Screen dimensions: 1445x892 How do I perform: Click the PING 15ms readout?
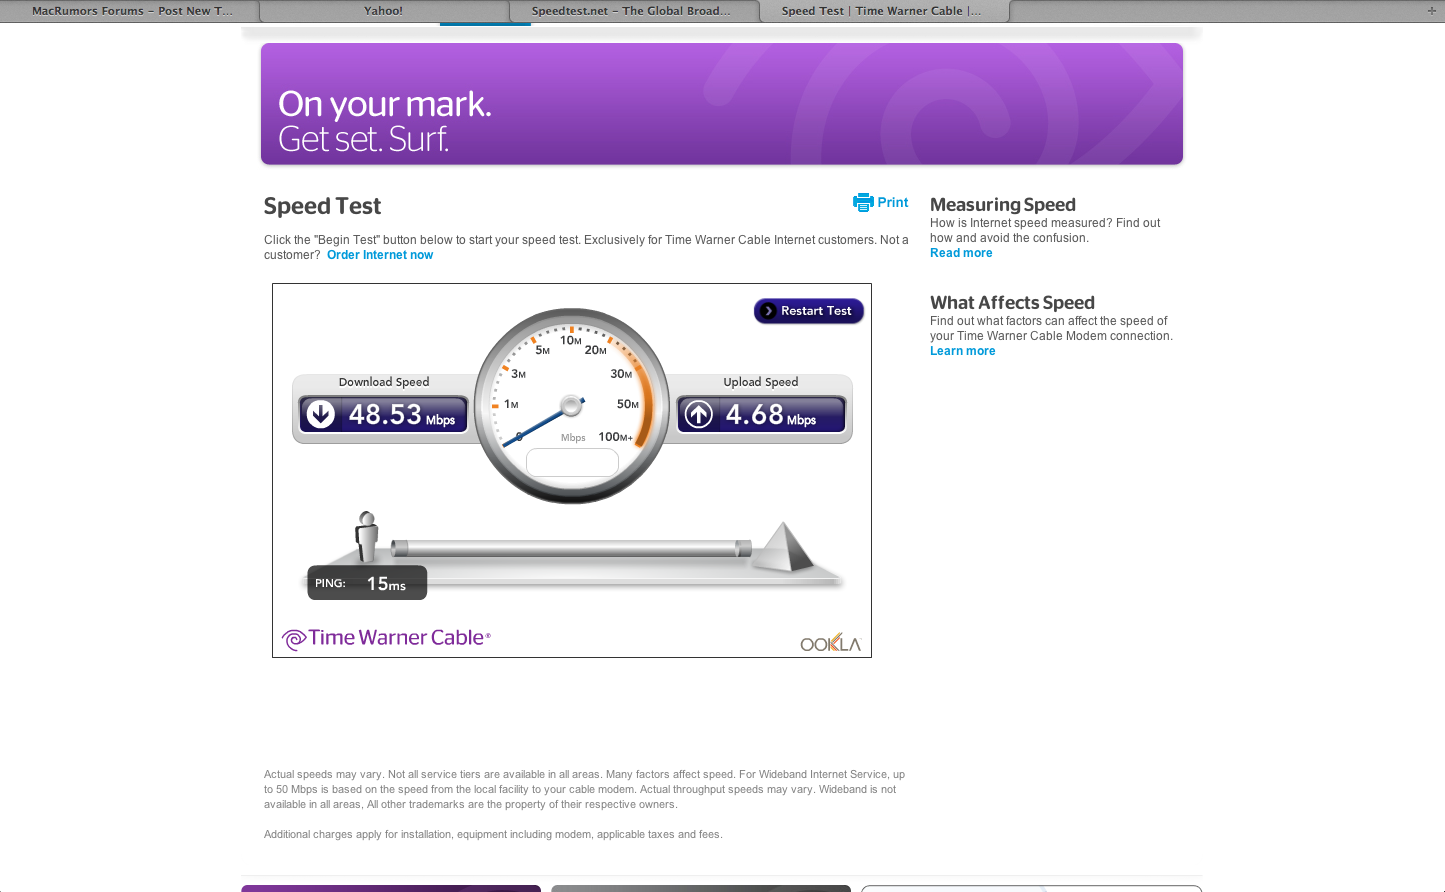coord(367,583)
